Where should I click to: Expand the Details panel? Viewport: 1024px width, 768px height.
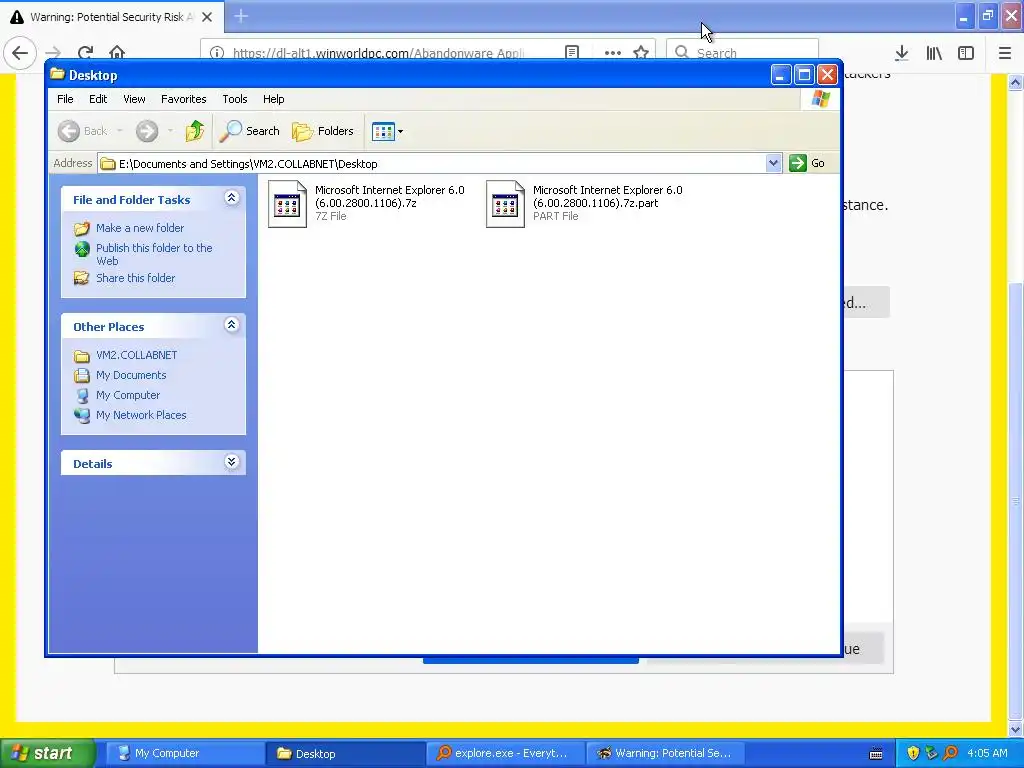(231, 462)
